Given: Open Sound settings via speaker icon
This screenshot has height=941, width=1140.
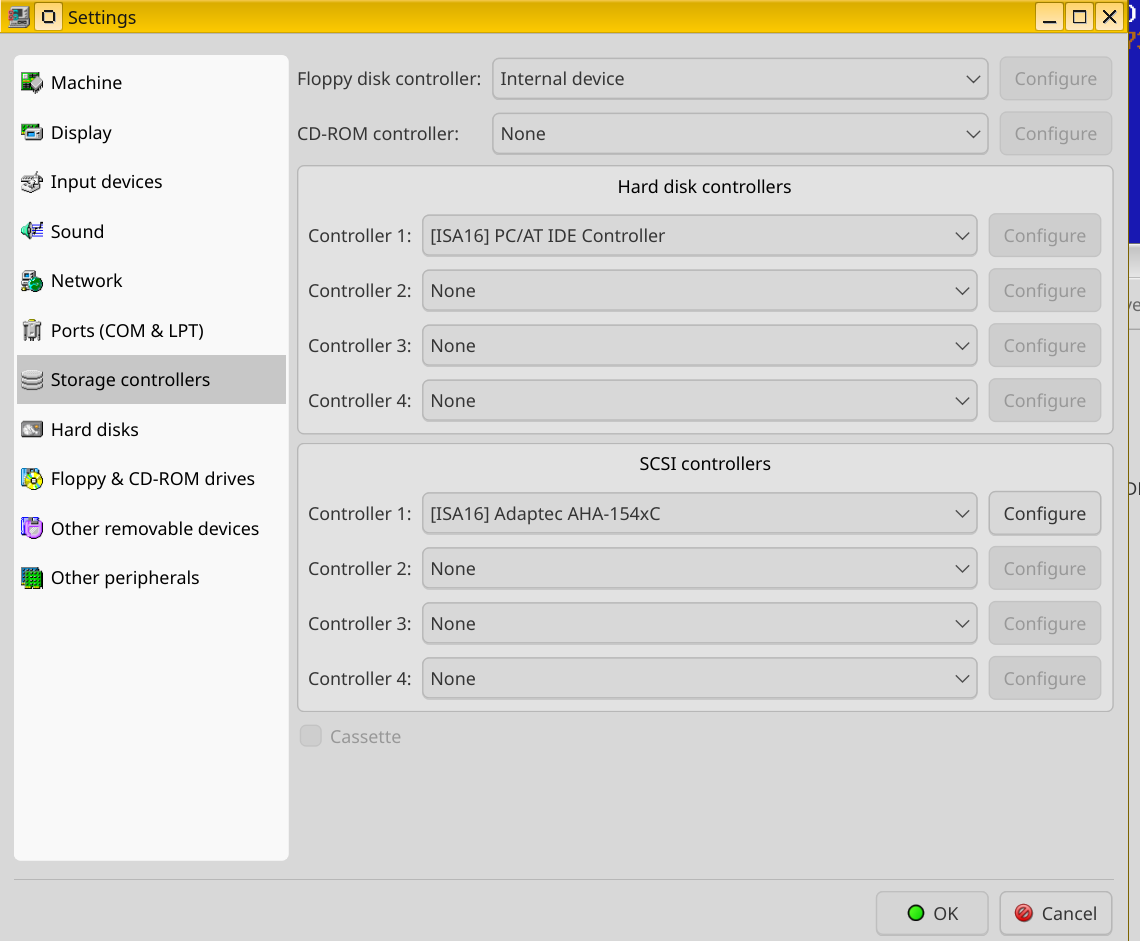Looking at the screenshot, I should click(32, 232).
